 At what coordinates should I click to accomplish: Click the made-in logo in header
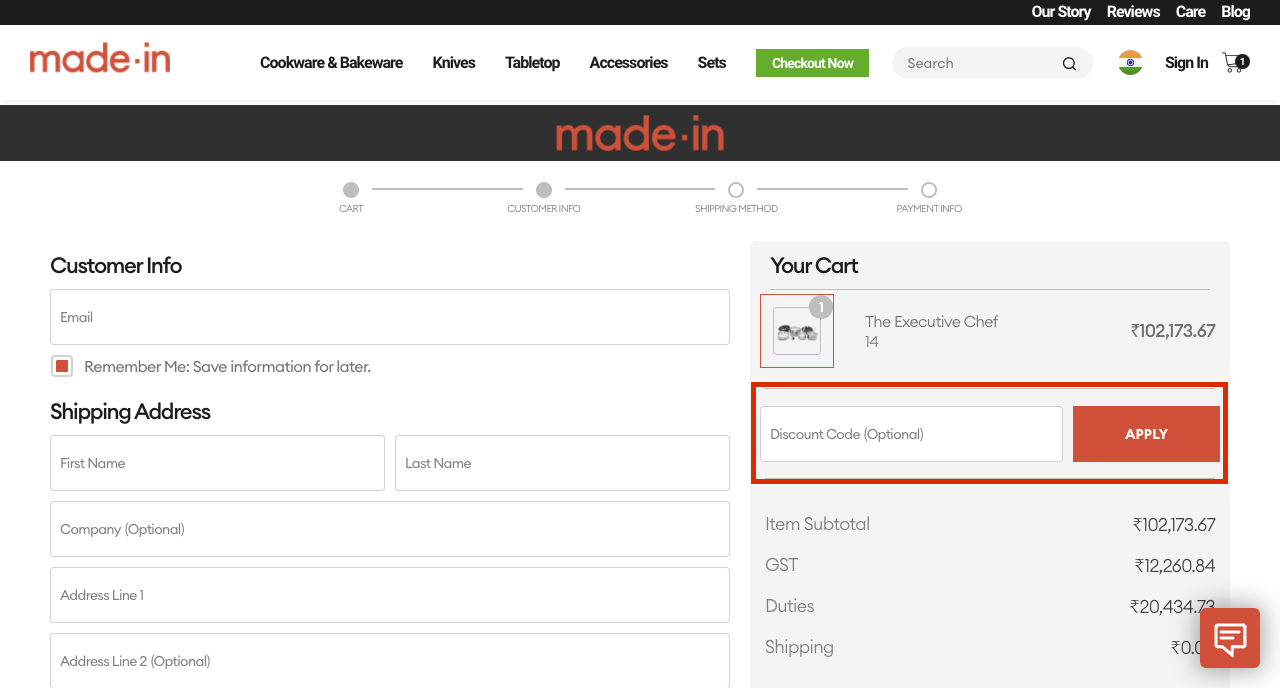(x=100, y=59)
